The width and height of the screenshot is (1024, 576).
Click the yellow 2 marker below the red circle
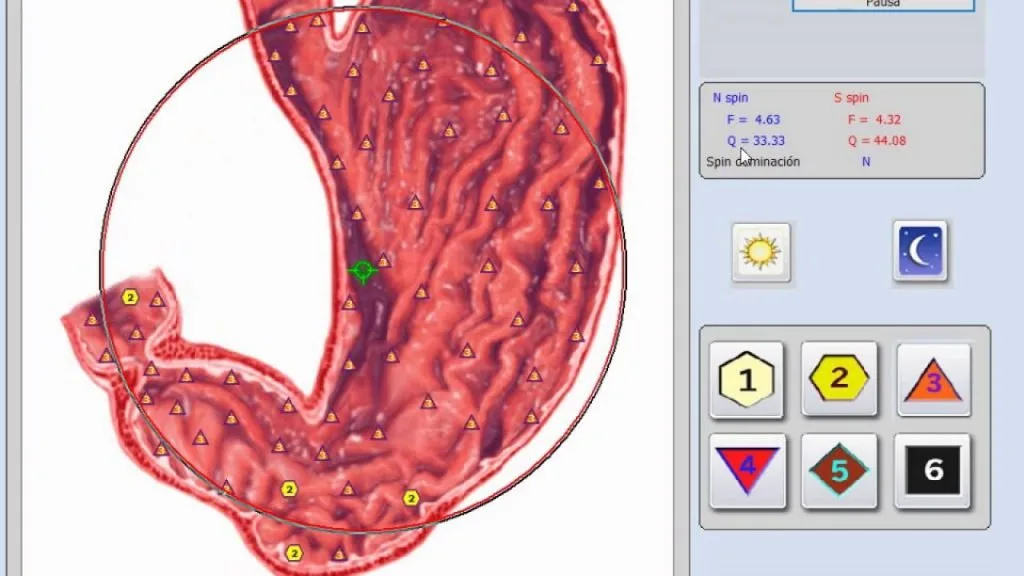(294, 554)
